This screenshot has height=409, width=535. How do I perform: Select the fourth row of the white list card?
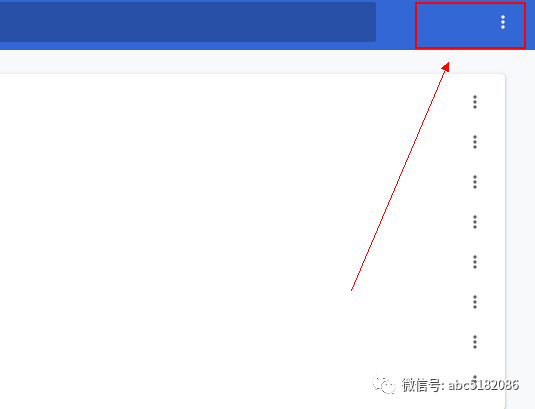[x=252, y=222]
